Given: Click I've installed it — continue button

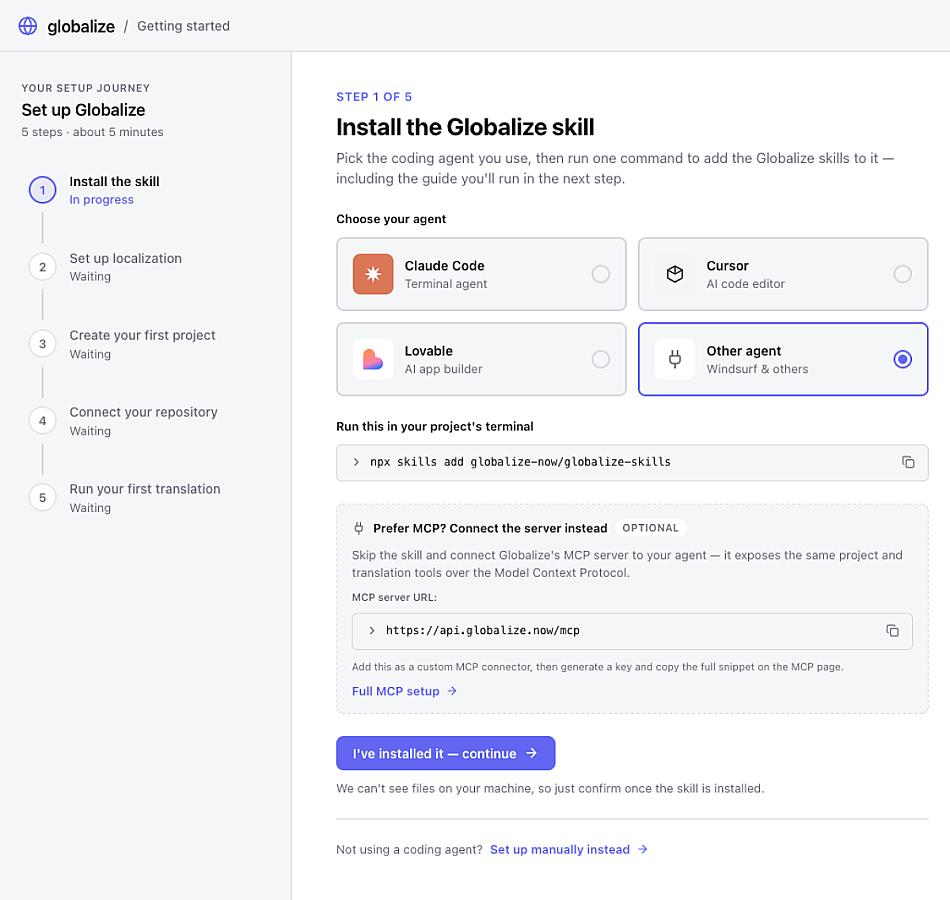Looking at the screenshot, I should tap(445, 753).
